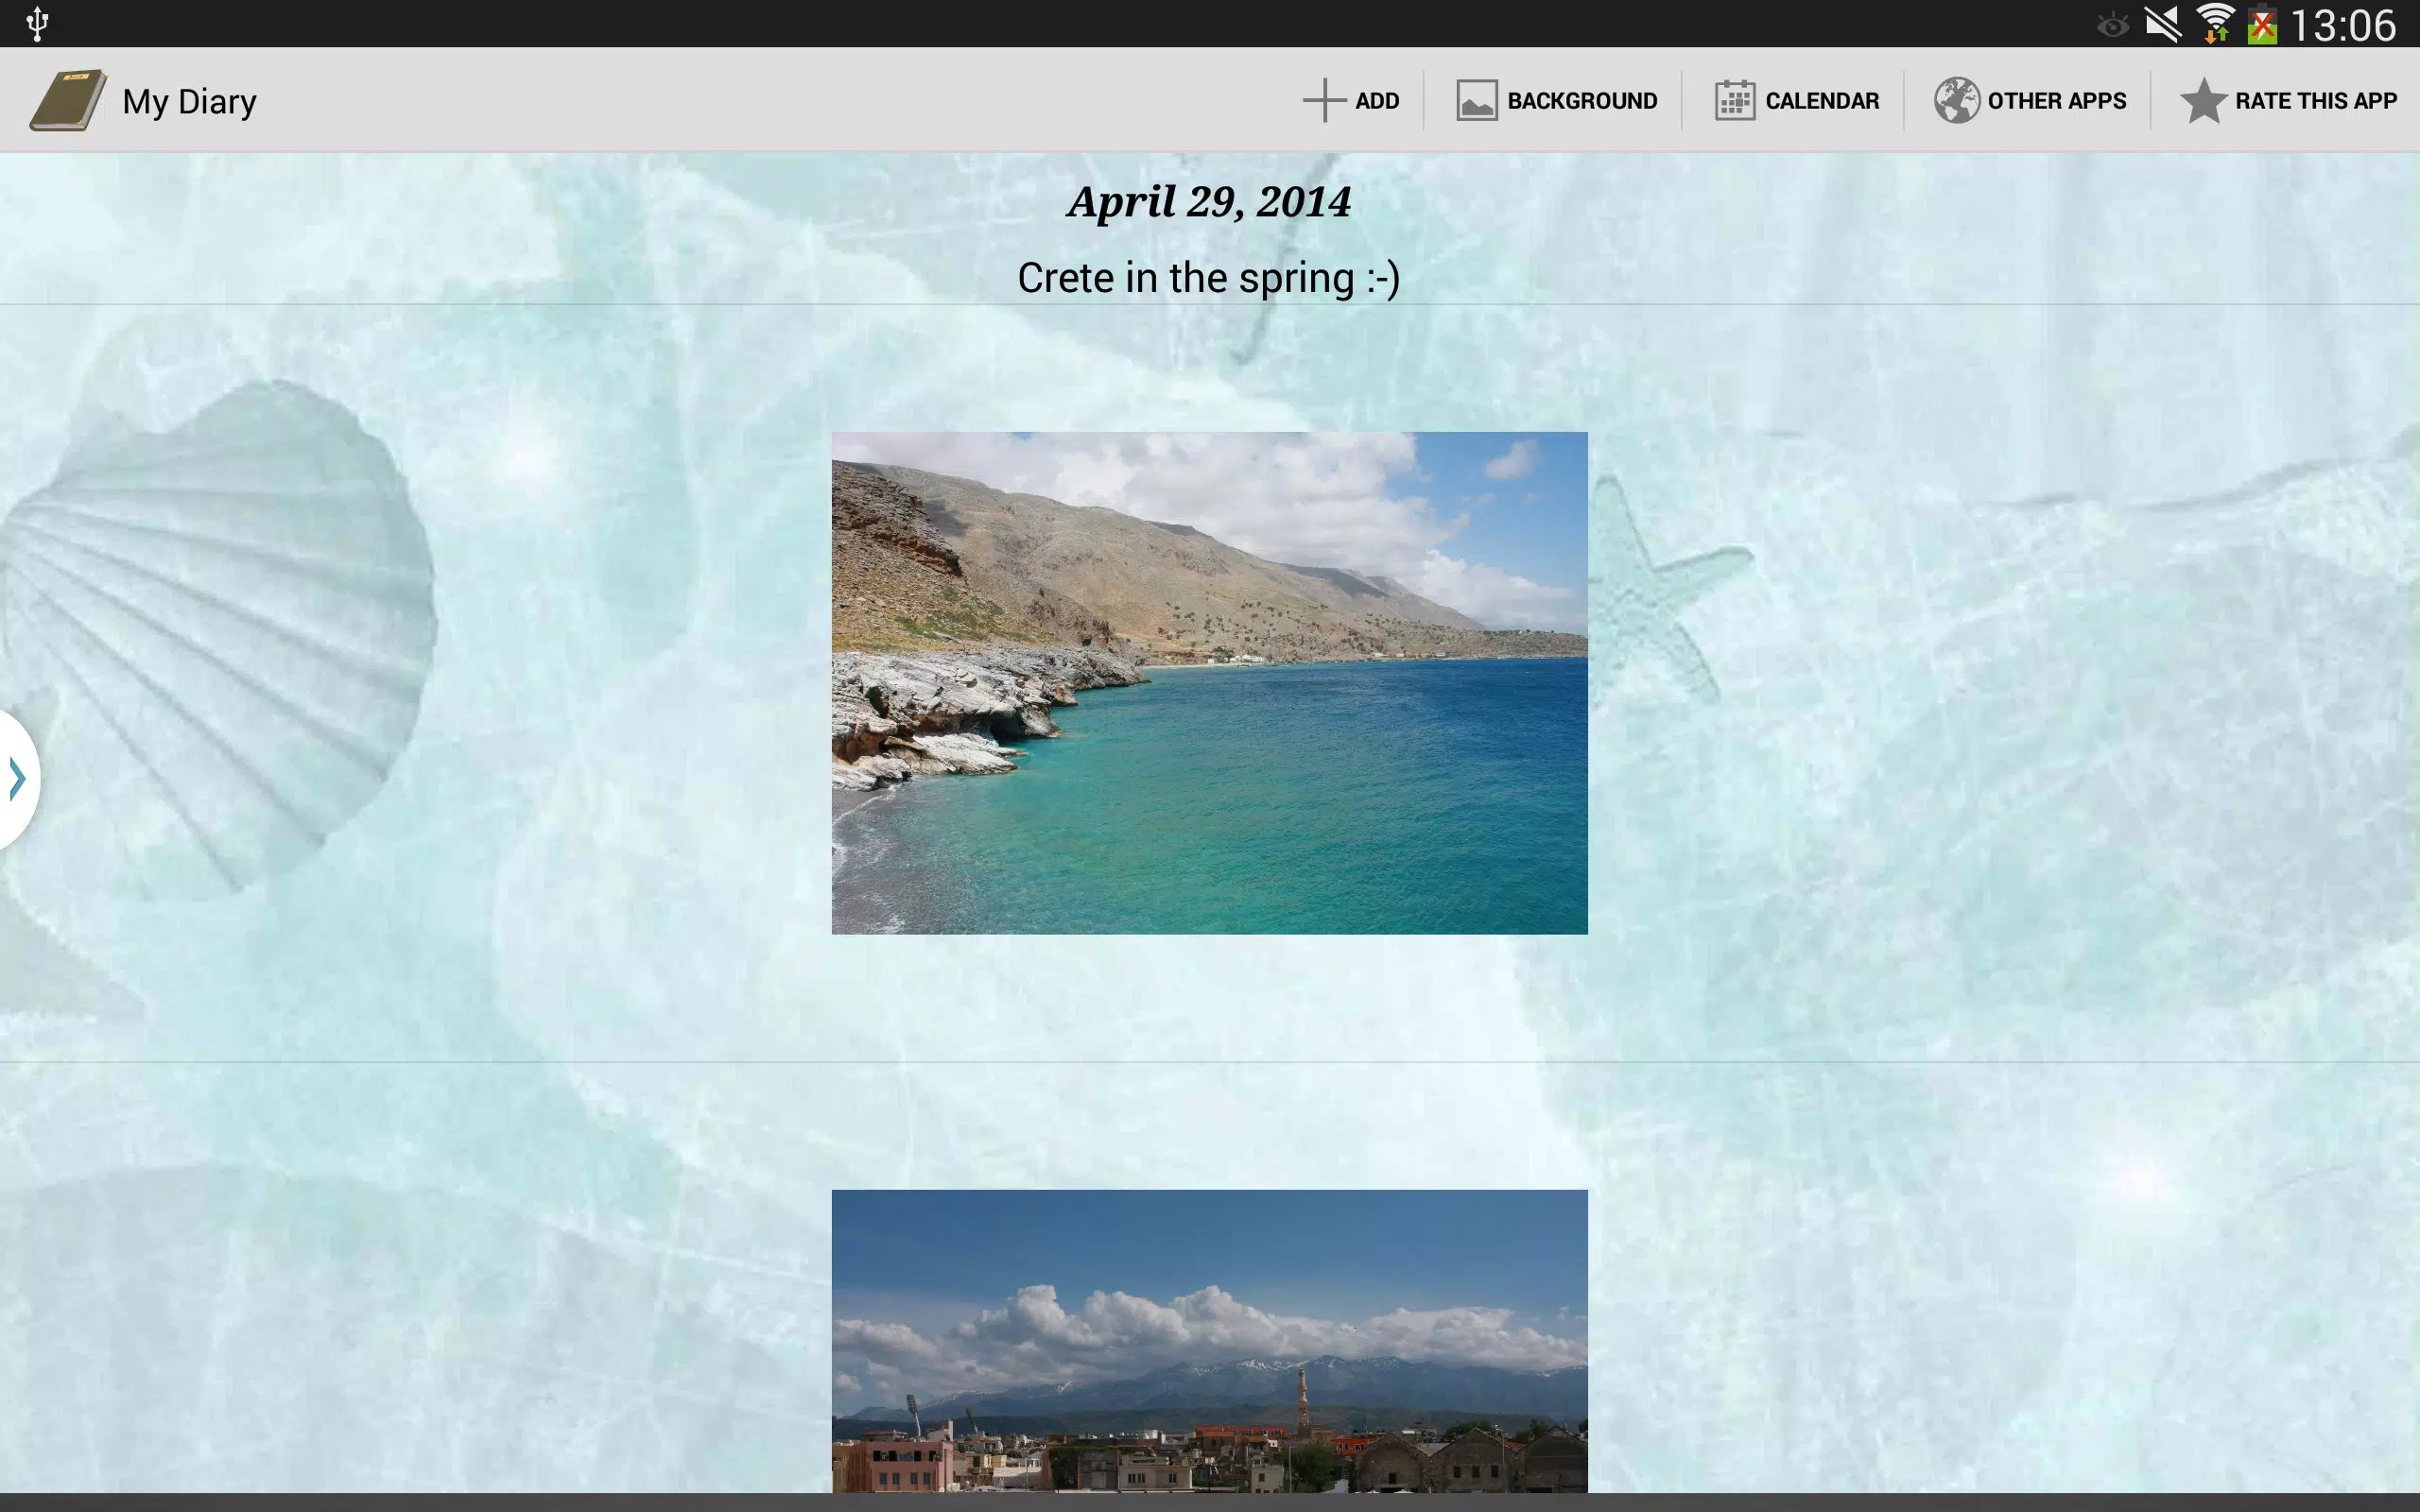
Task: Tap the Rate This App star icon
Action: [x=2203, y=100]
